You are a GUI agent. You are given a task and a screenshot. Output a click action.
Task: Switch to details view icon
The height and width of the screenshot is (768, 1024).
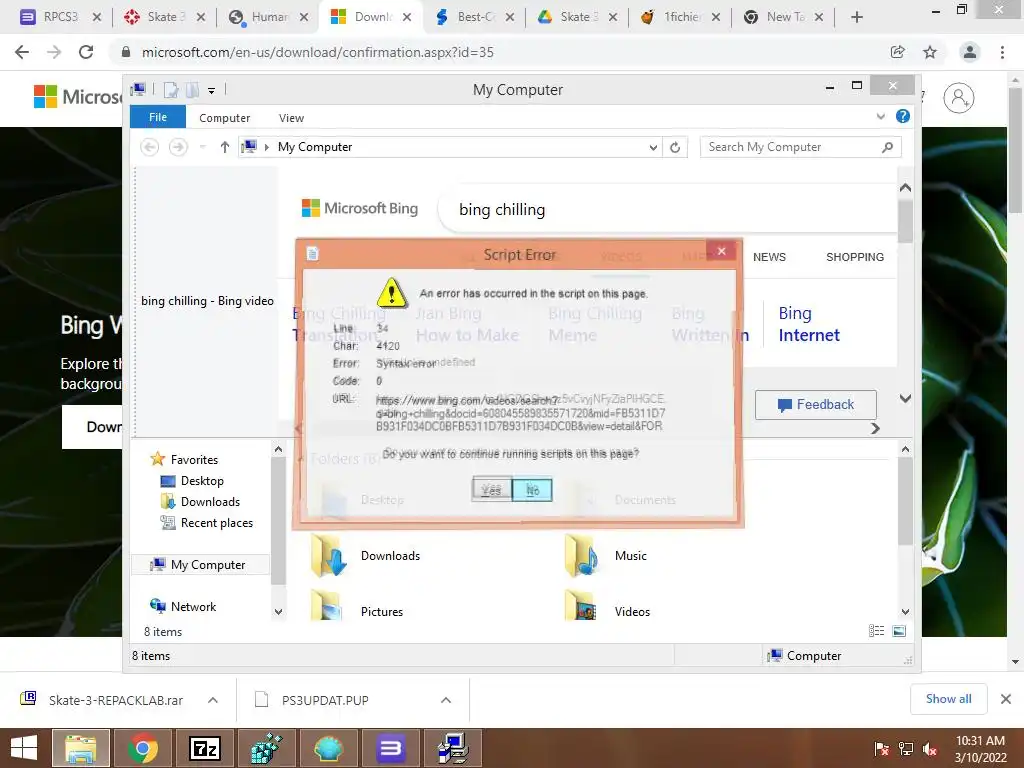876,630
